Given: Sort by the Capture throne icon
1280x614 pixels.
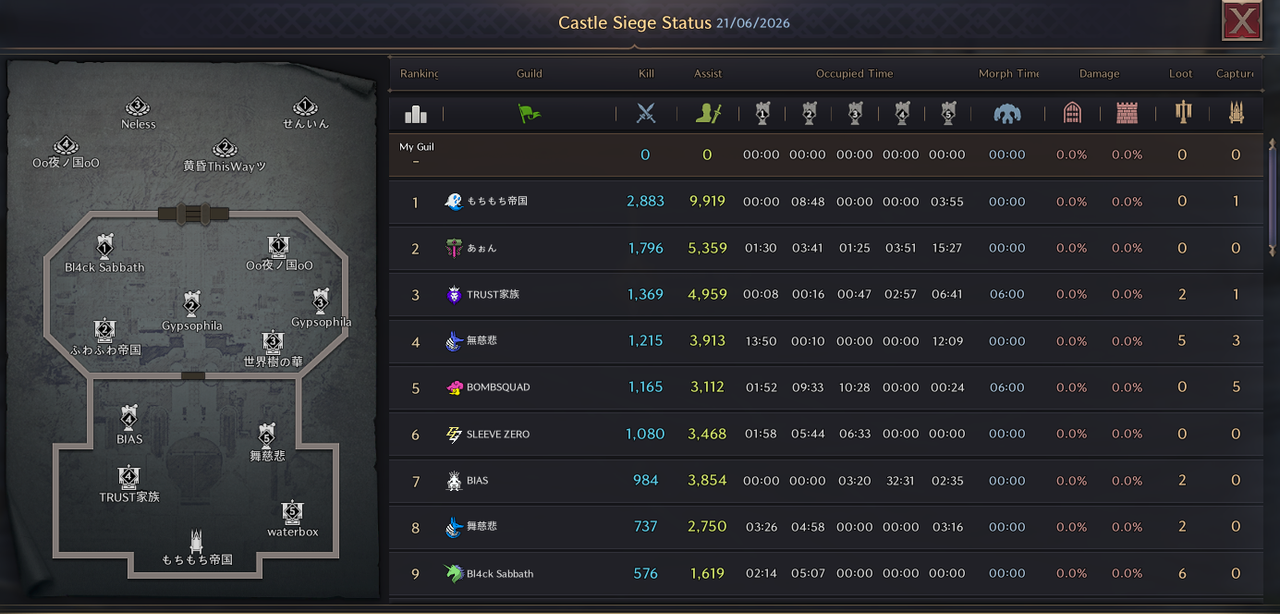Looking at the screenshot, I should [x=1236, y=114].
